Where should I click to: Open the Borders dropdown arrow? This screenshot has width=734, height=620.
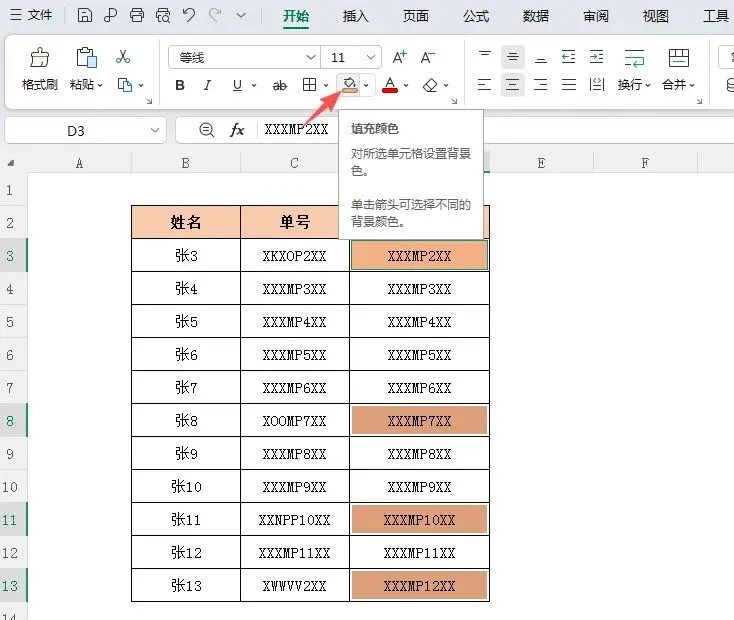click(x=326, y=85)
